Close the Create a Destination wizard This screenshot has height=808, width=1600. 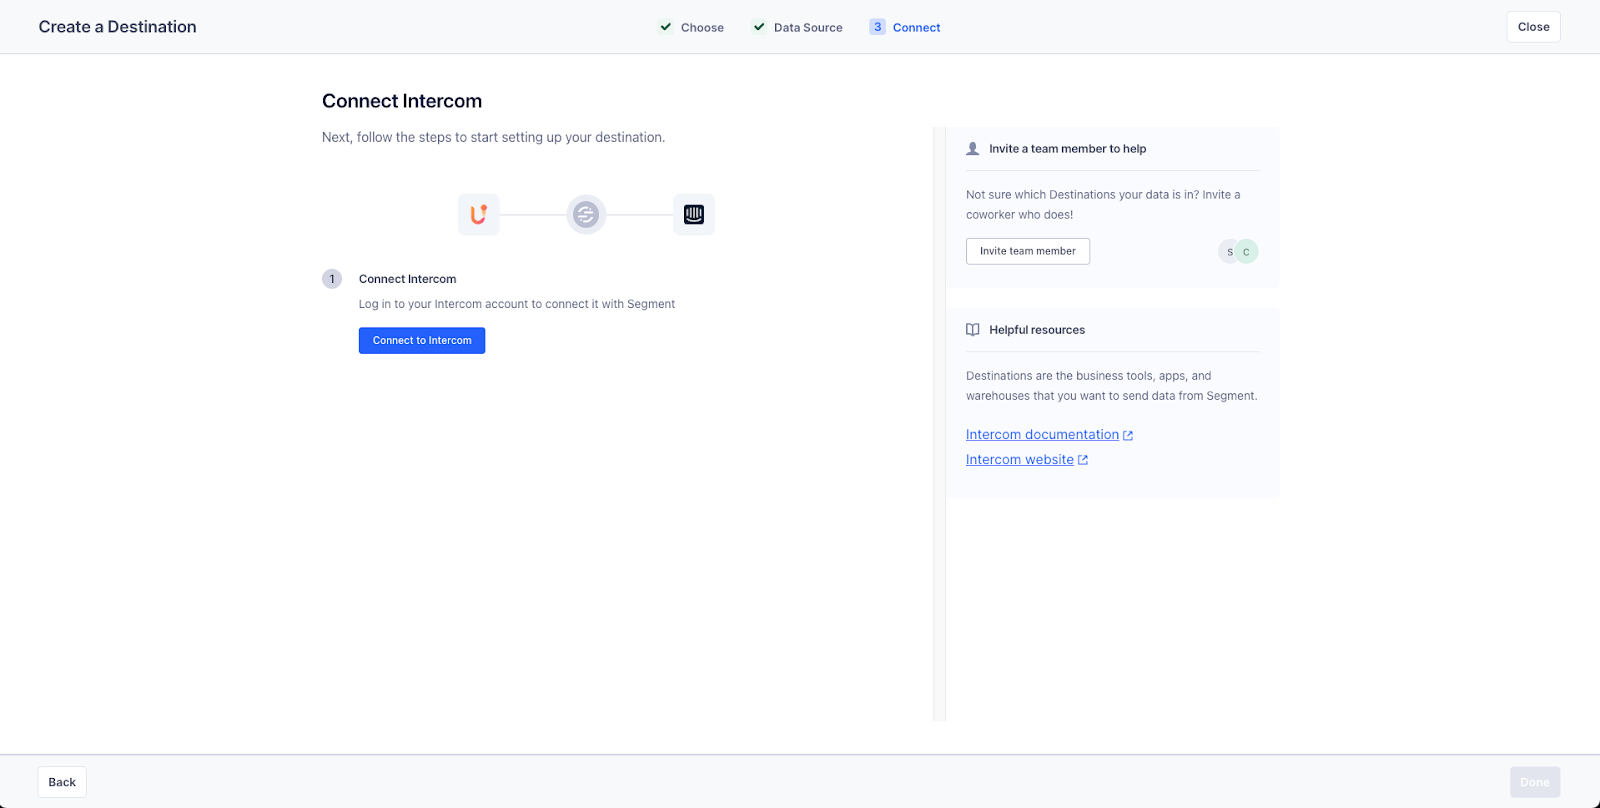(x=1533, y=27)
